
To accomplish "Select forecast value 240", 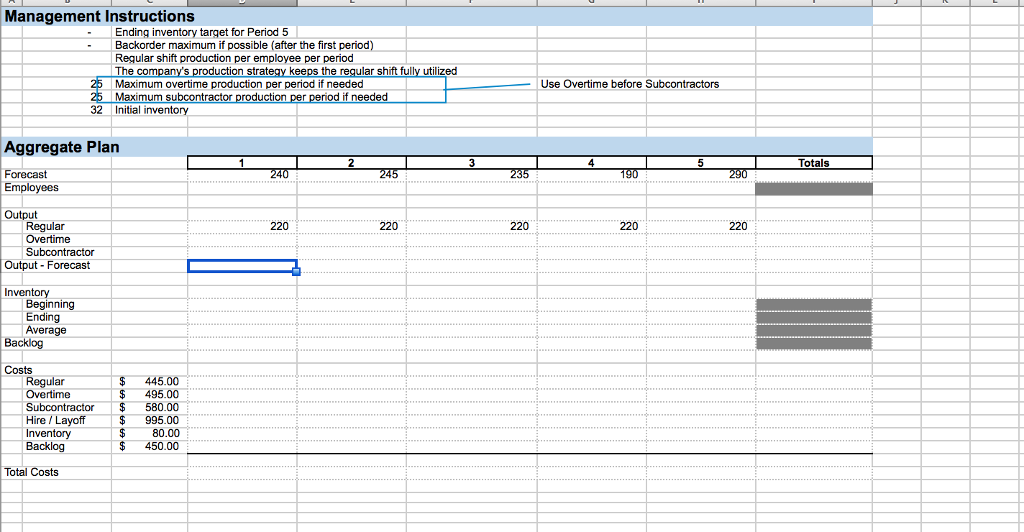I will [279, 174].
